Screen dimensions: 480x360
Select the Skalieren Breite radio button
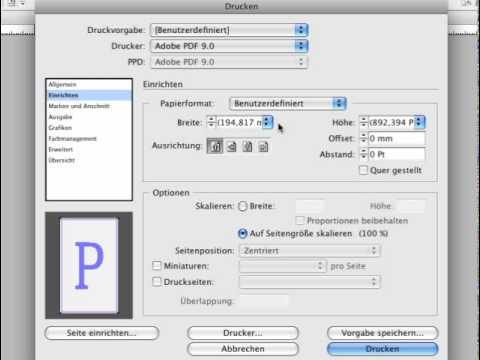tap(243, 206)
